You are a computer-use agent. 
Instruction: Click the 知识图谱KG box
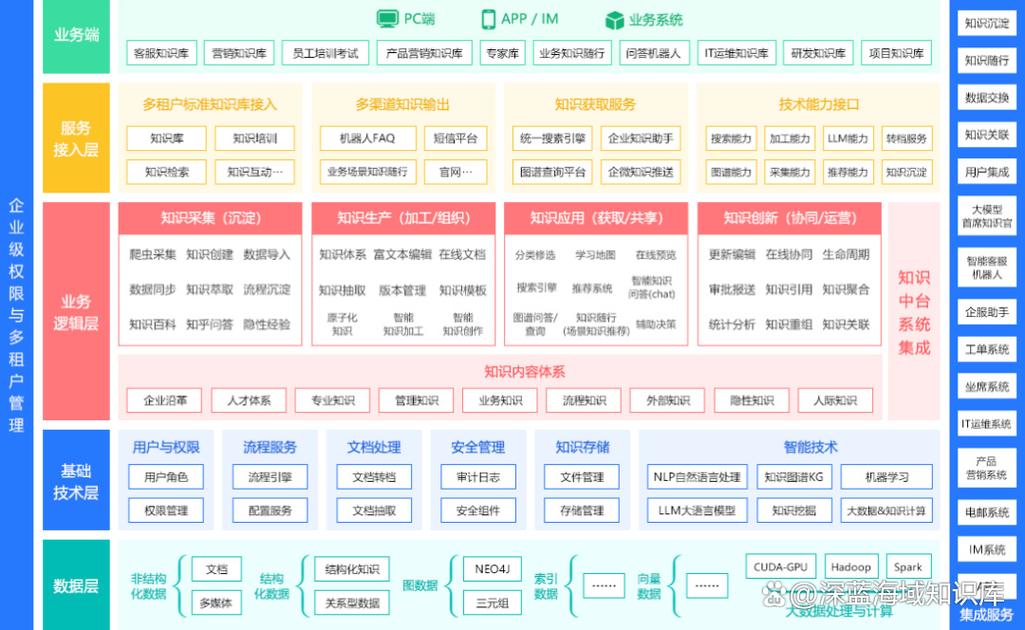[x=794, y=477]
